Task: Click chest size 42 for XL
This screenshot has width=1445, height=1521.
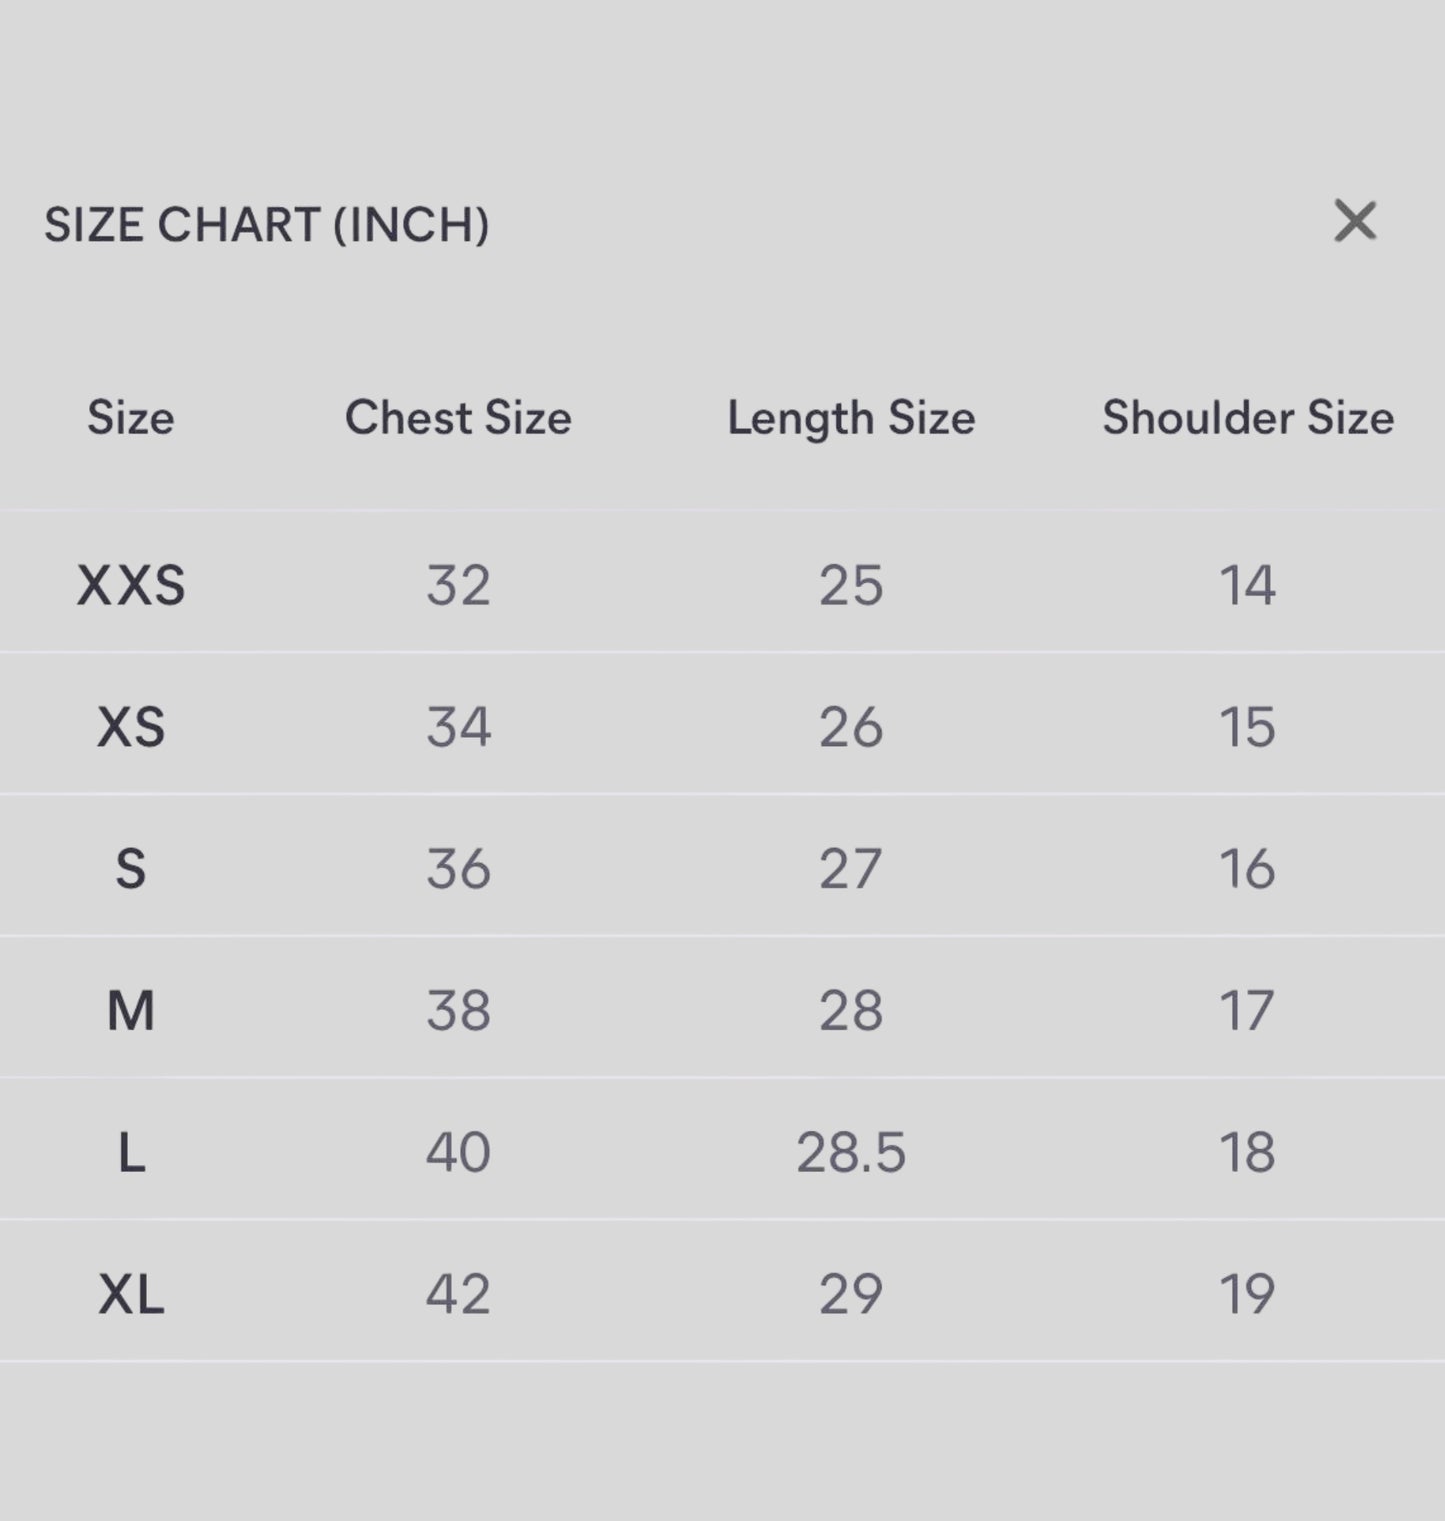Action: [457, 1296]
